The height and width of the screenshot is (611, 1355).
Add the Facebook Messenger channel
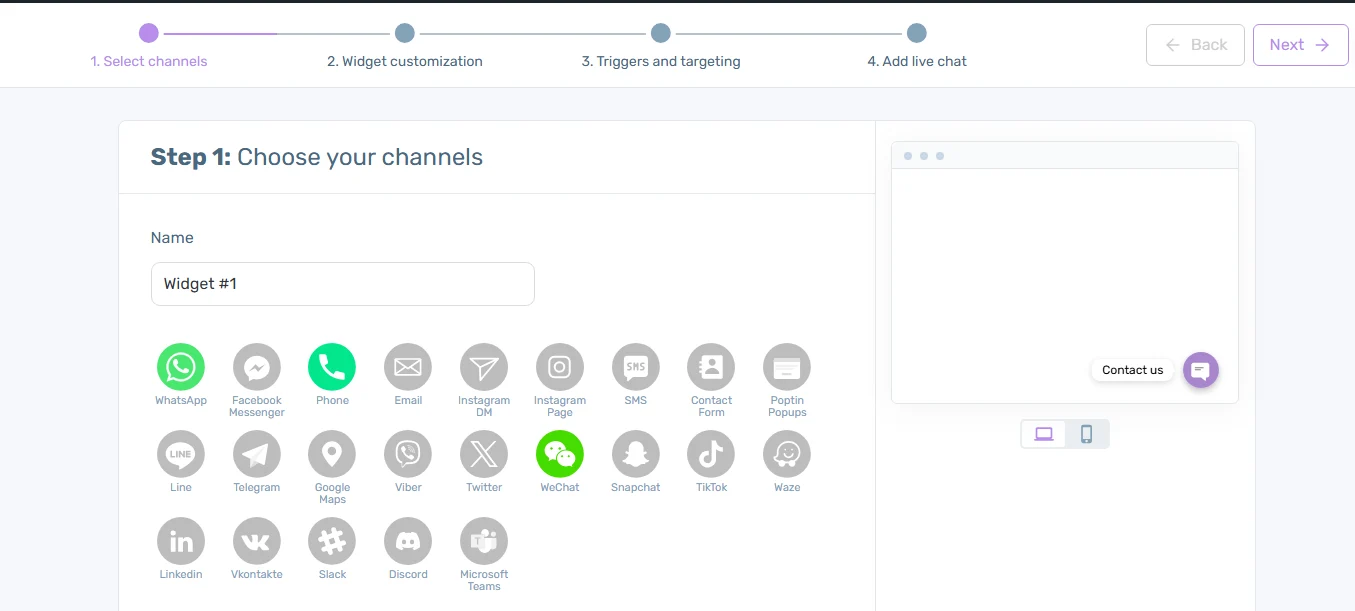coord(257,368)
